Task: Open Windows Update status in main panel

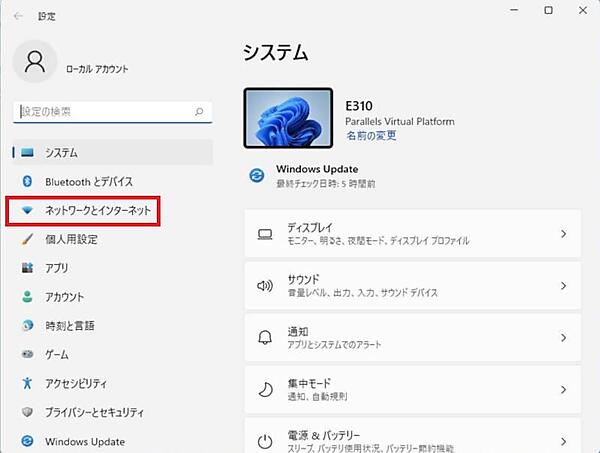Action: click(x=317, y=176)
